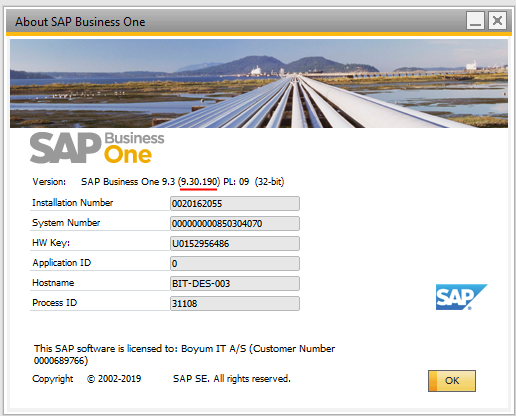
Task: Click 'SAP SE. All rights reserved.' text
Action: coord(232,379)
